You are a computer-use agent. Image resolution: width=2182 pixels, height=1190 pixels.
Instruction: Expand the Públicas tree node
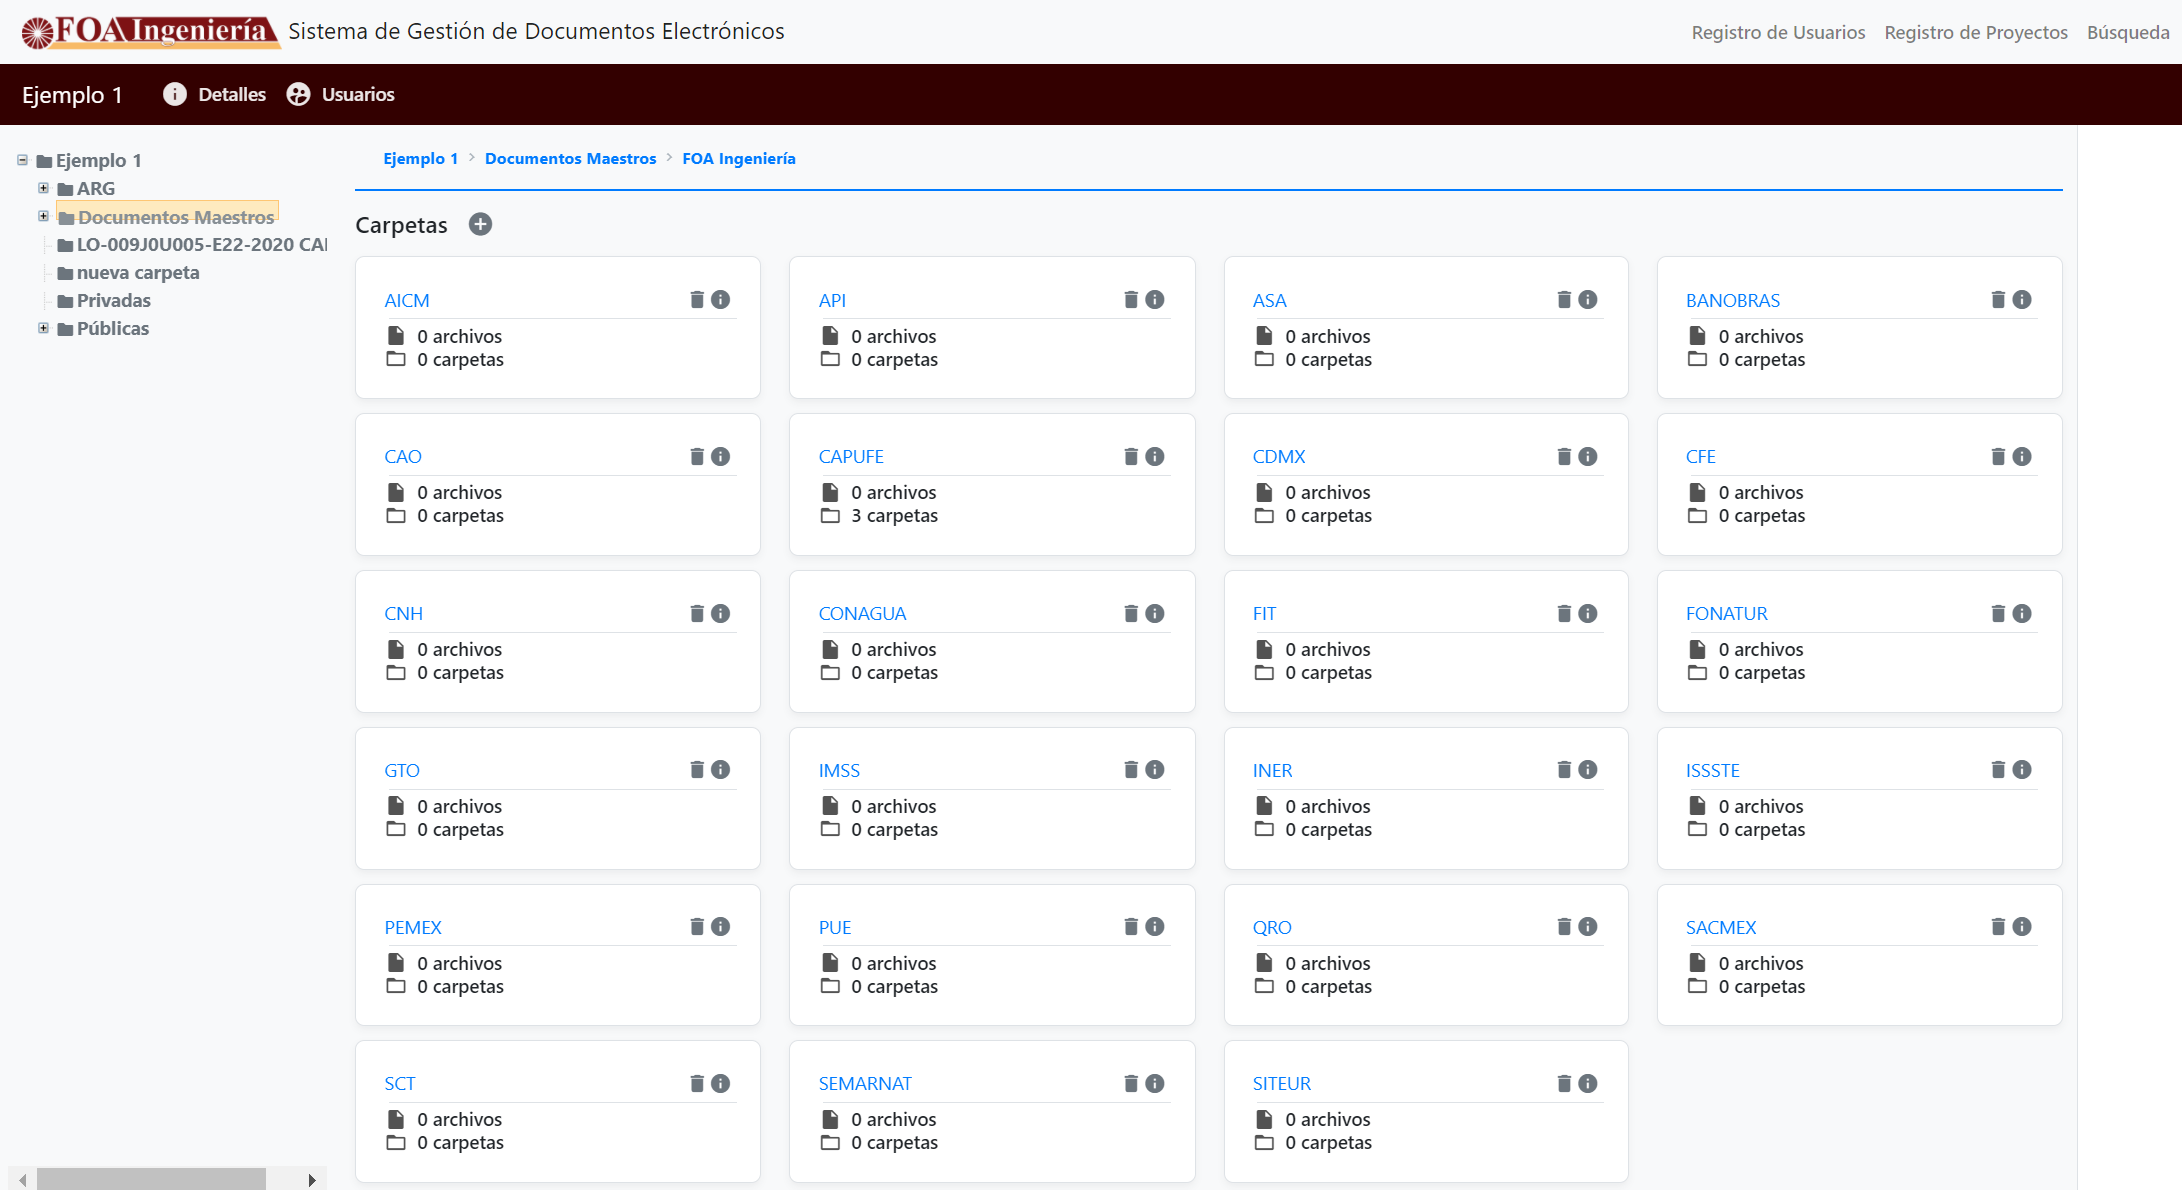coord(43,328)
